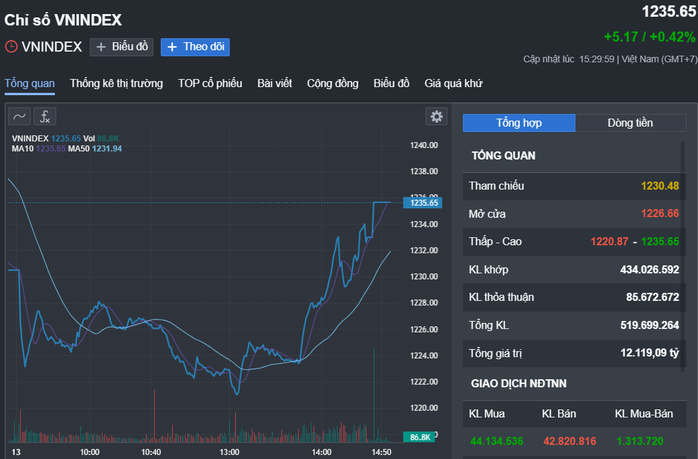Switch to the Tổng hợp panel

point(519,123)
